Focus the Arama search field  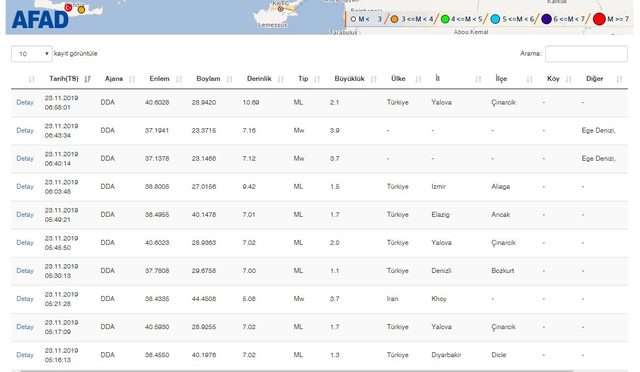[586, 54]
